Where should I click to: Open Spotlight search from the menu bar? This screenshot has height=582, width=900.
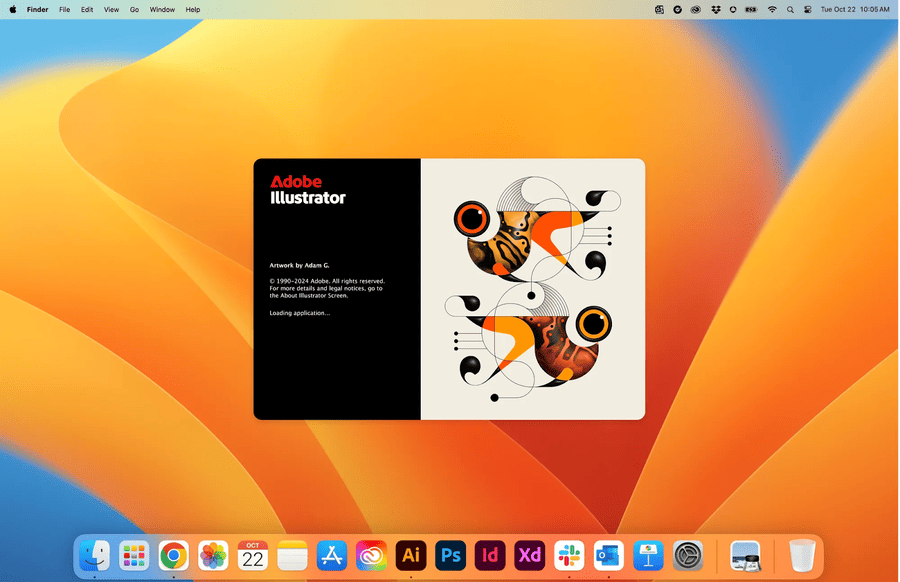(x=790, y=9)
